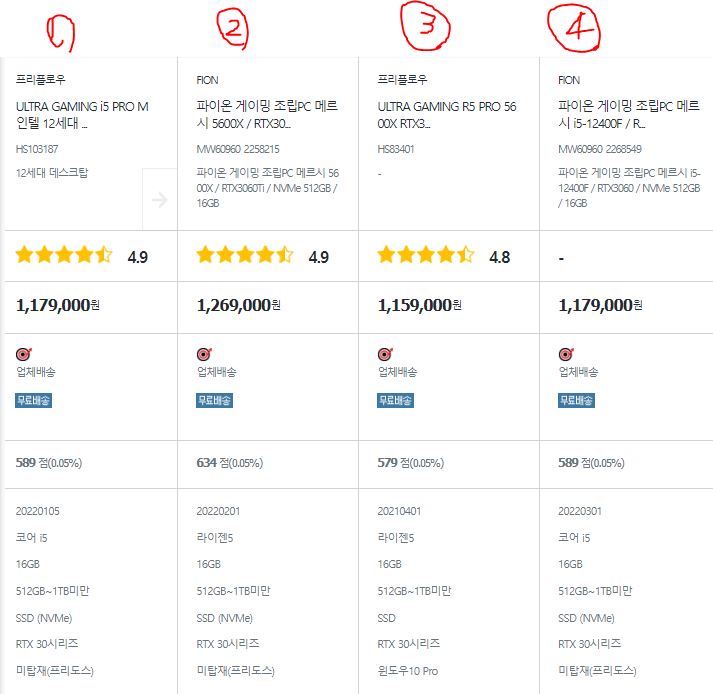Open ULTRA GAMING R5 PRO 5600X title
Image resolution: width=713 pixels, height=694 pixels.
447,115
